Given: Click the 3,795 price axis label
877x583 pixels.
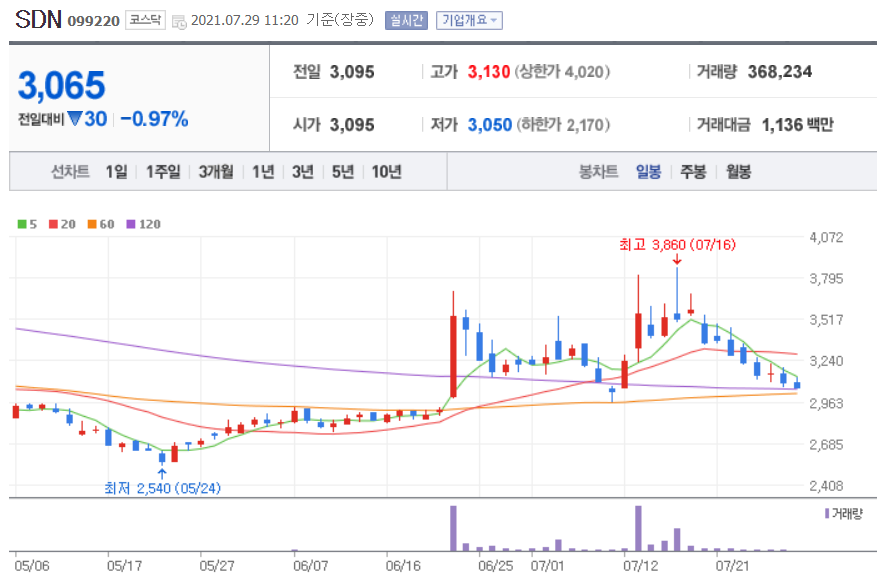Looking at the screenshot, I should pos(826,279).
